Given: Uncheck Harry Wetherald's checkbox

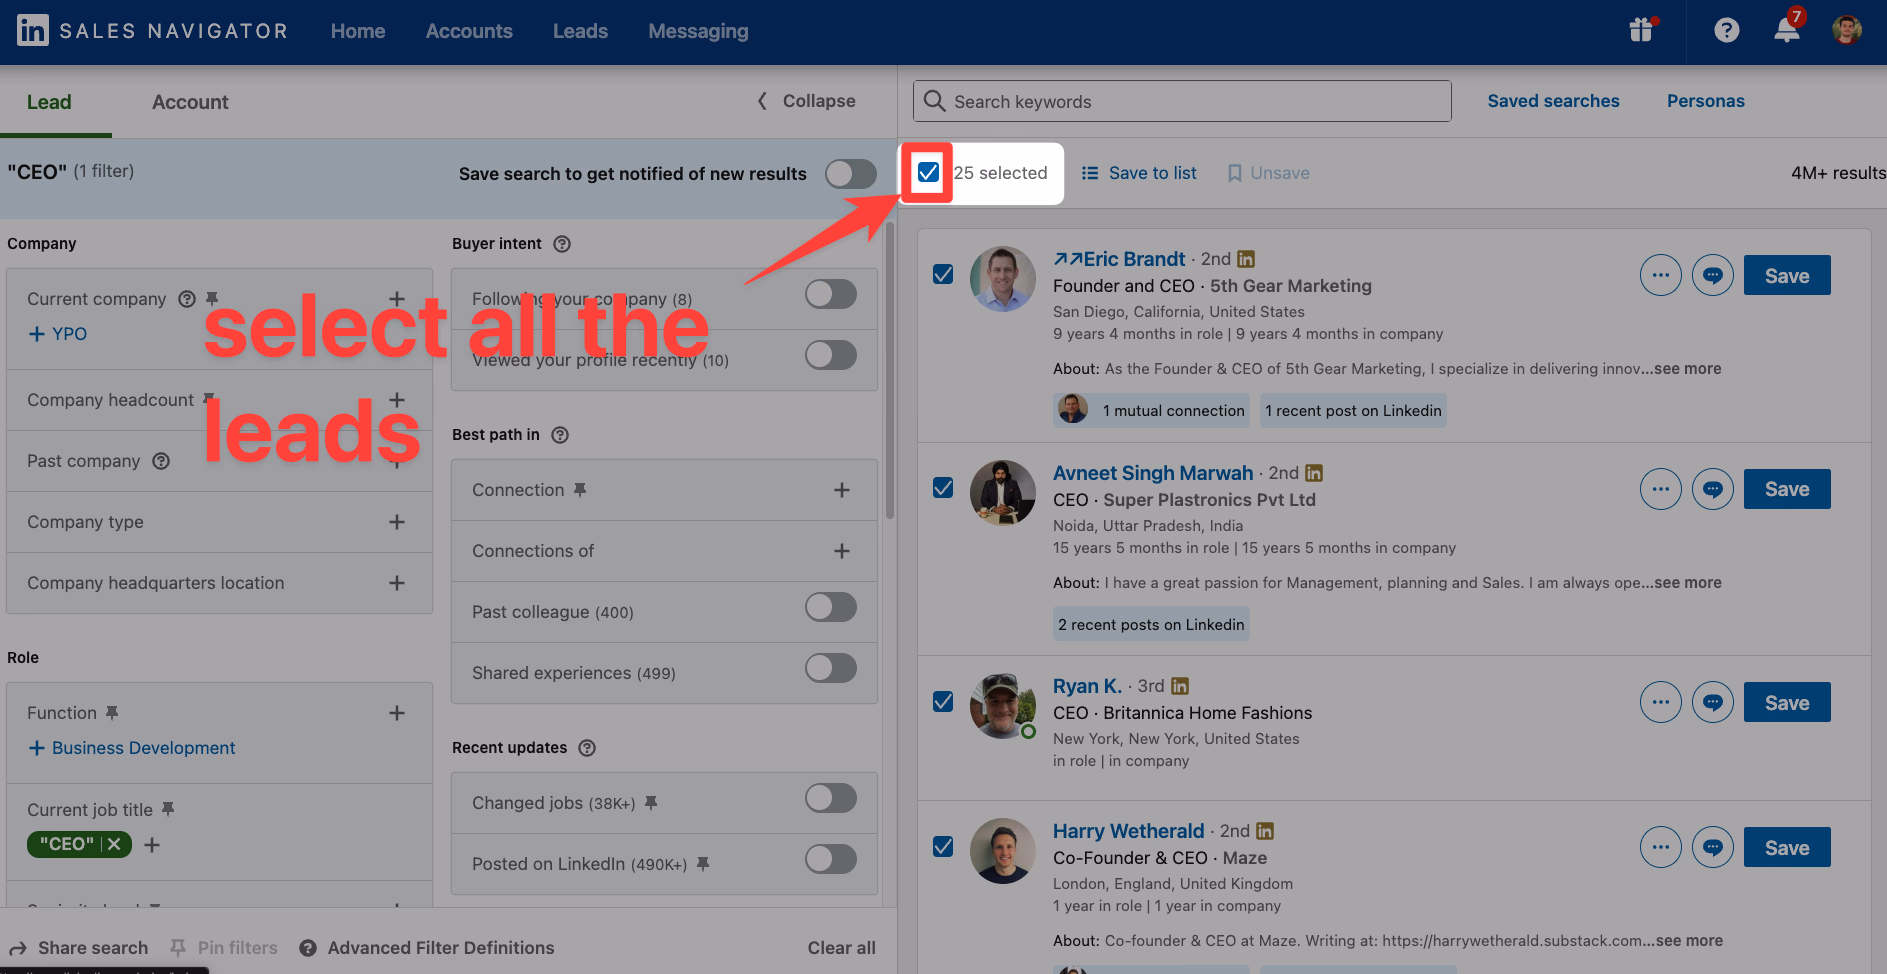Looking at the screenshot, I should click(x=943, y=847).
